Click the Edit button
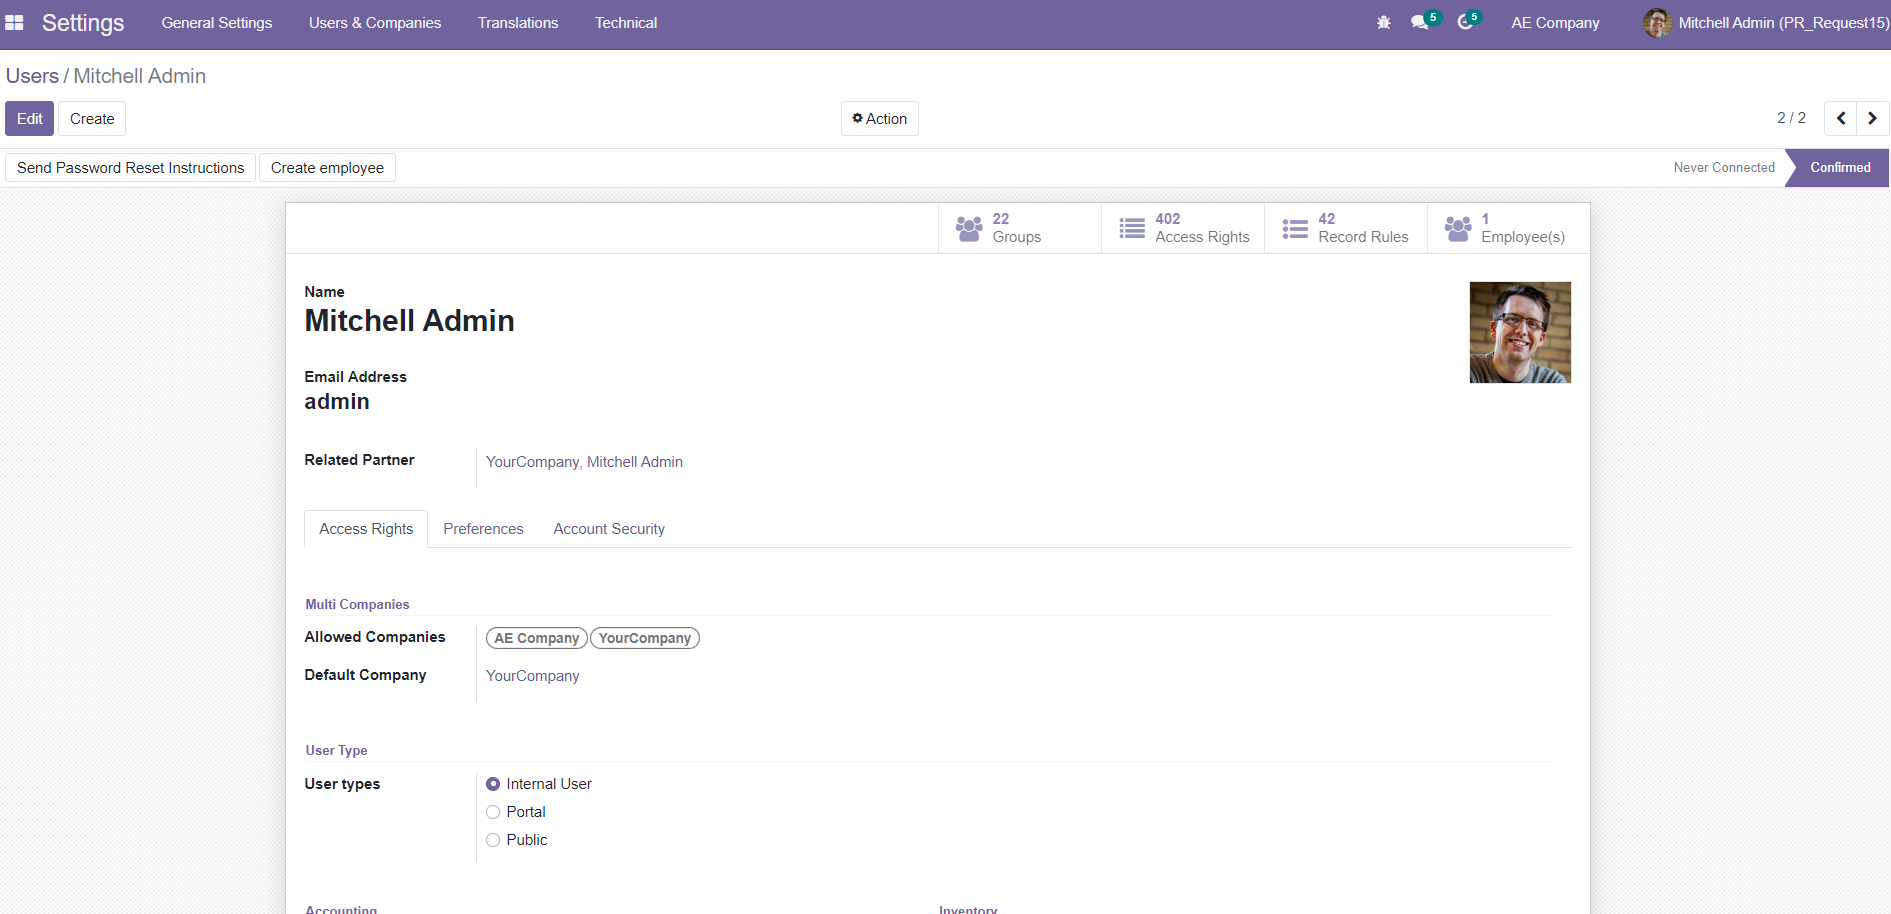 (x=29, y=118)
